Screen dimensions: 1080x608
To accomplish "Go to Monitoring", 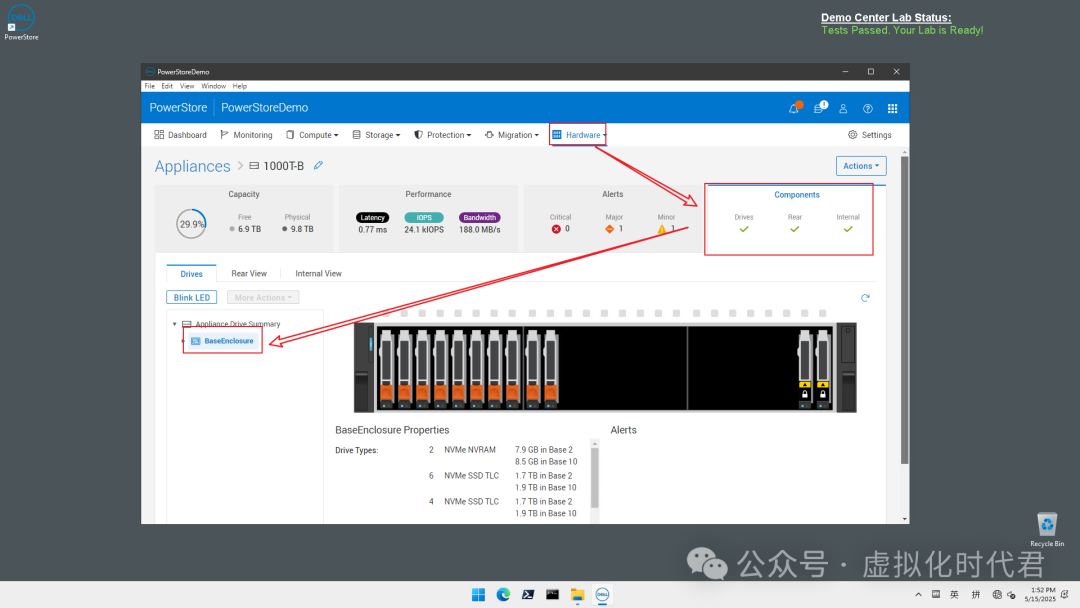I will (246, 135).
